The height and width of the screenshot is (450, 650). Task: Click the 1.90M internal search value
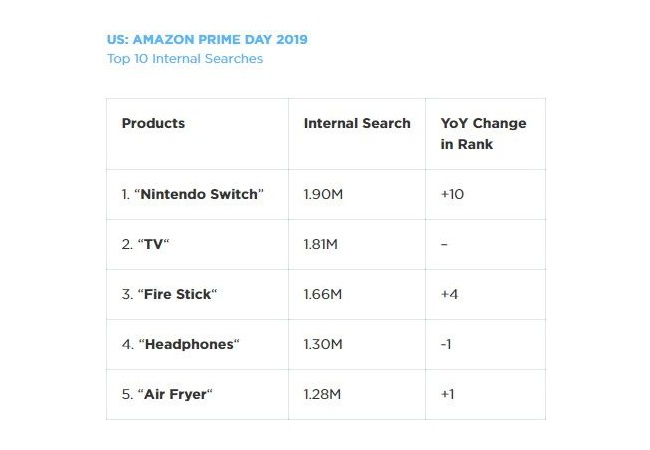pos(323,194)
